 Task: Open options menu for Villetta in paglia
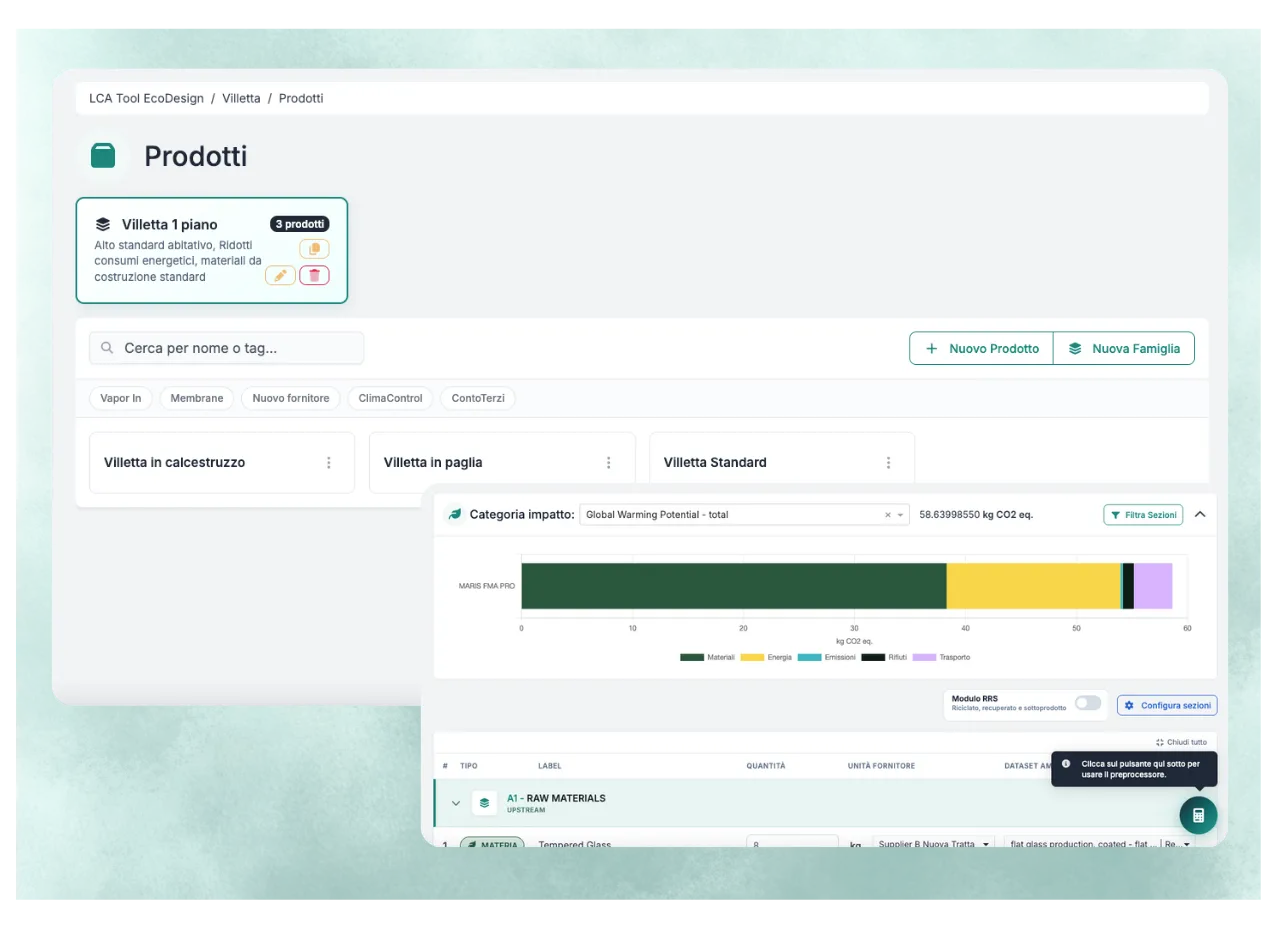(609, 463)
